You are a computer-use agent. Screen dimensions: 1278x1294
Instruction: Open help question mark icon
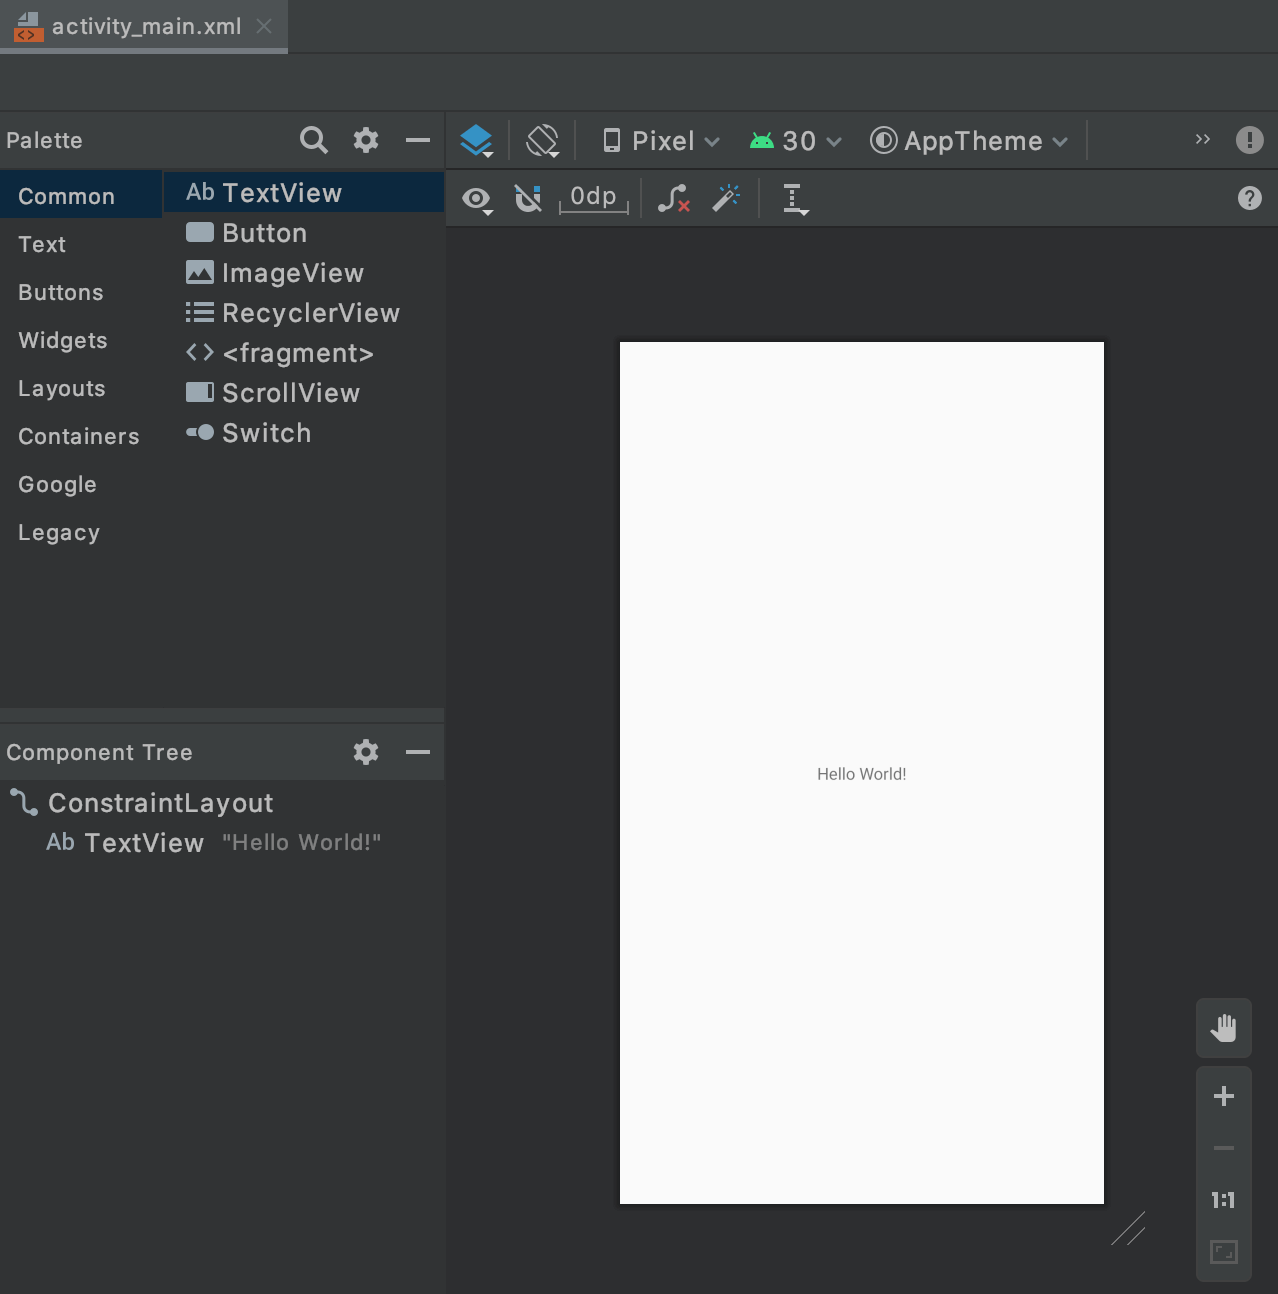pyautogui.click(x=1250, y=198)
